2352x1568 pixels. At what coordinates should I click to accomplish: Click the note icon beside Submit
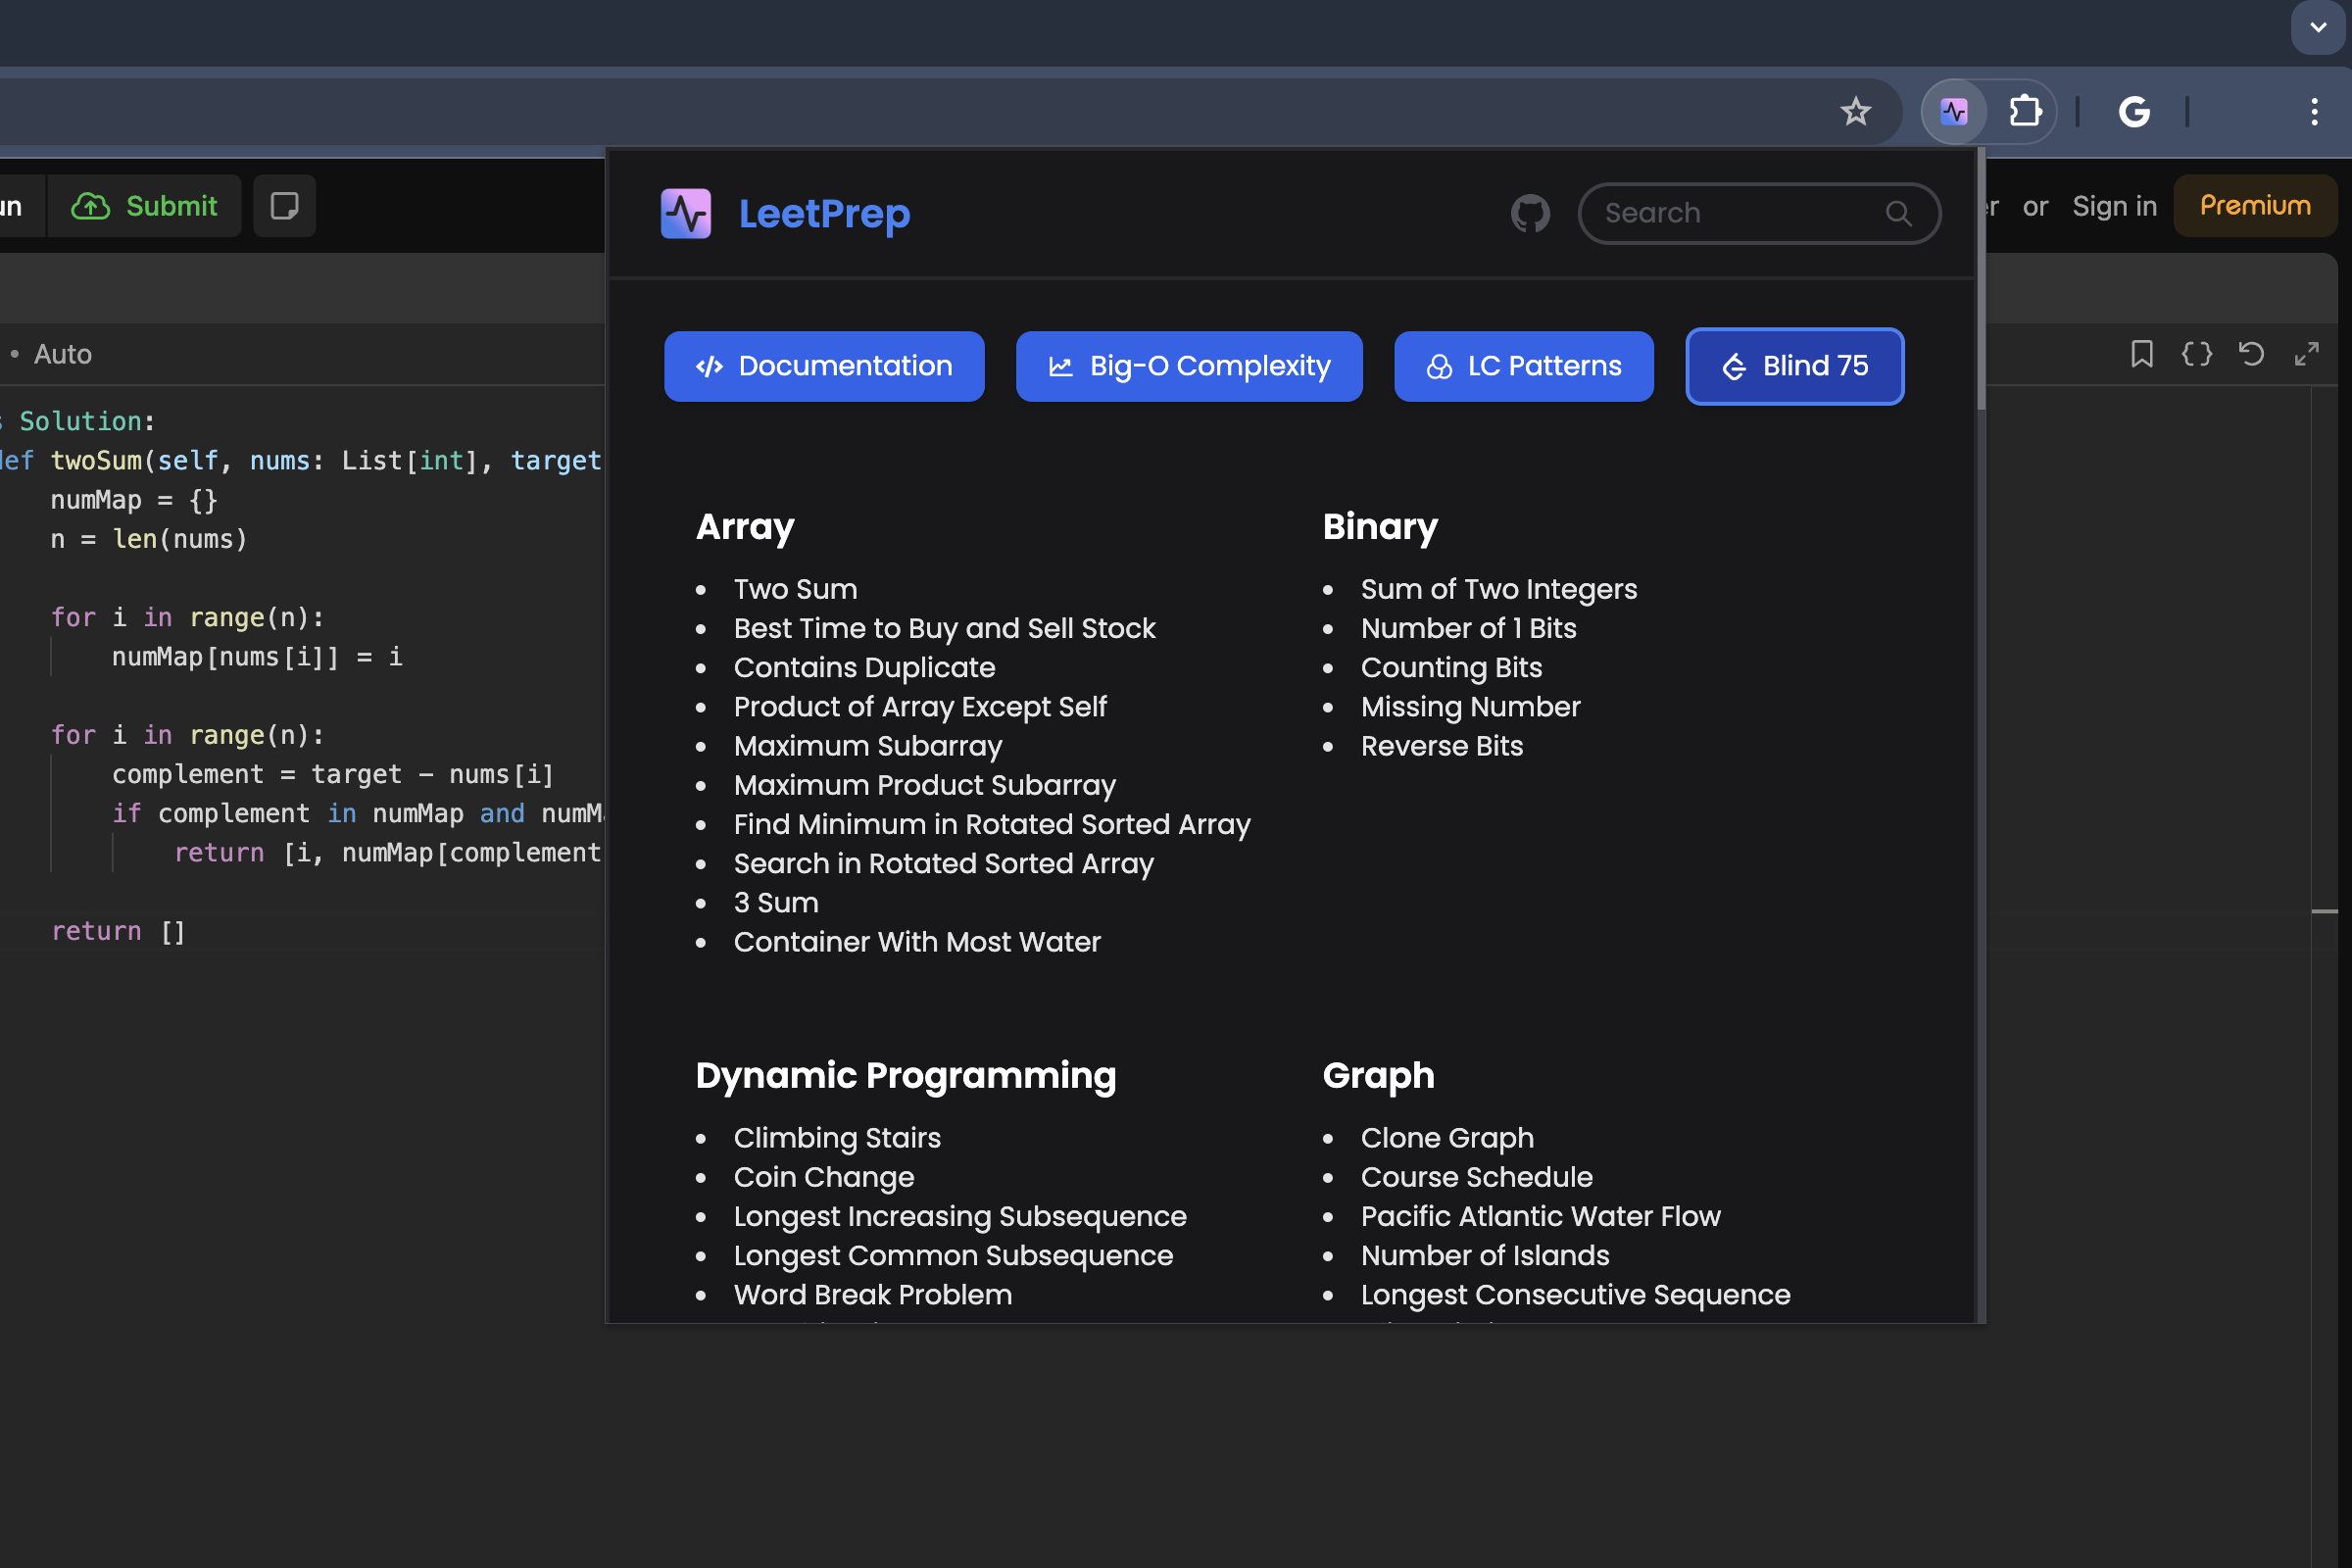pos(285,206)
